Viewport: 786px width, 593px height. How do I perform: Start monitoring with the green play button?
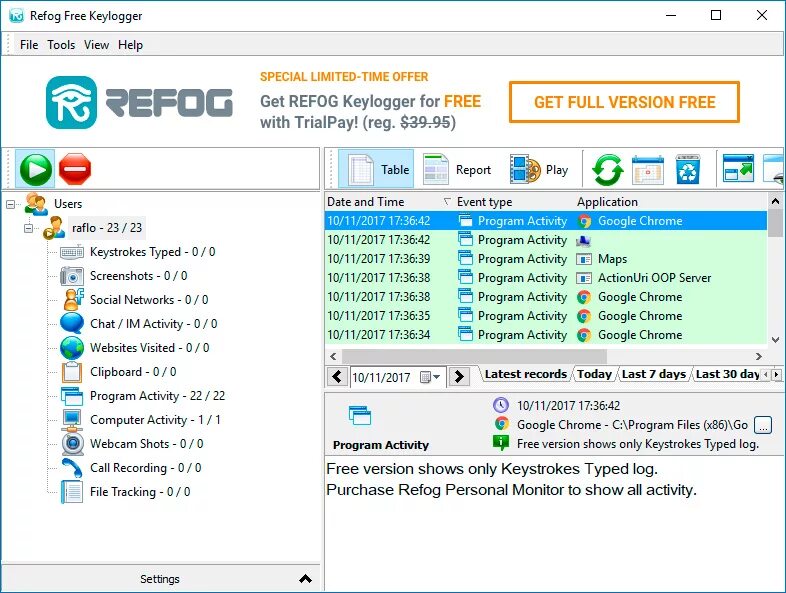click(35, 169)
